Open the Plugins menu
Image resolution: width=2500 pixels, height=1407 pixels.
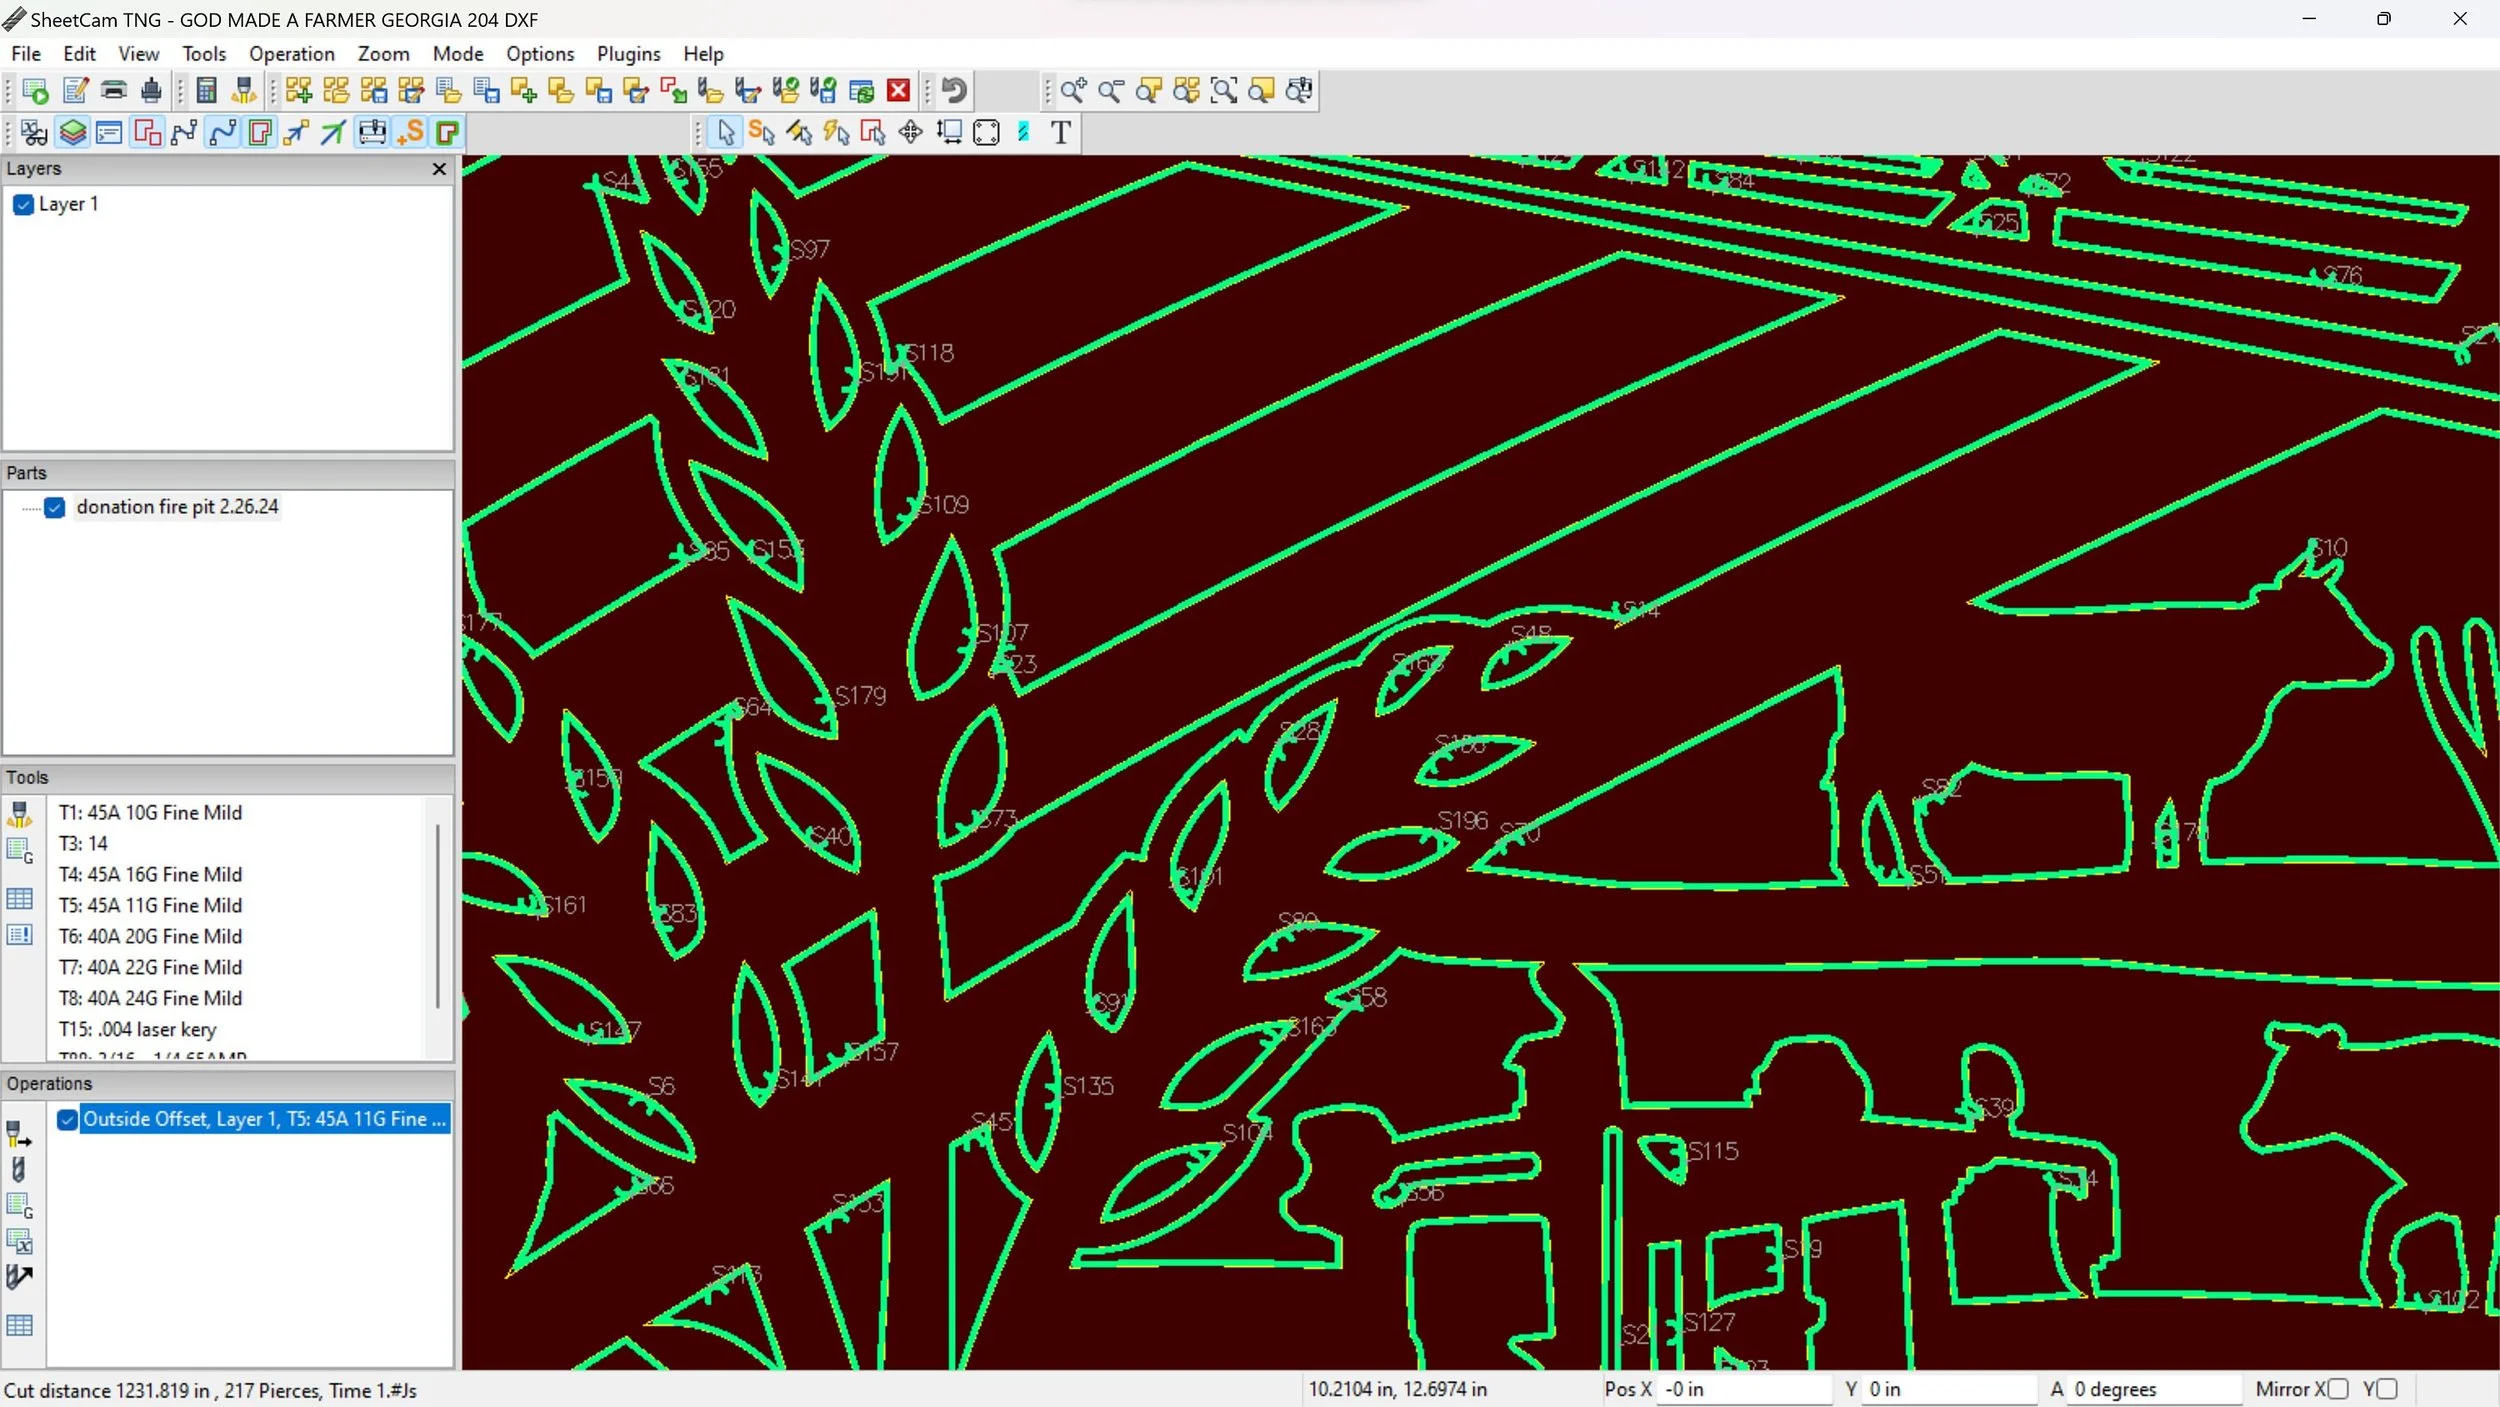(628, 54)
